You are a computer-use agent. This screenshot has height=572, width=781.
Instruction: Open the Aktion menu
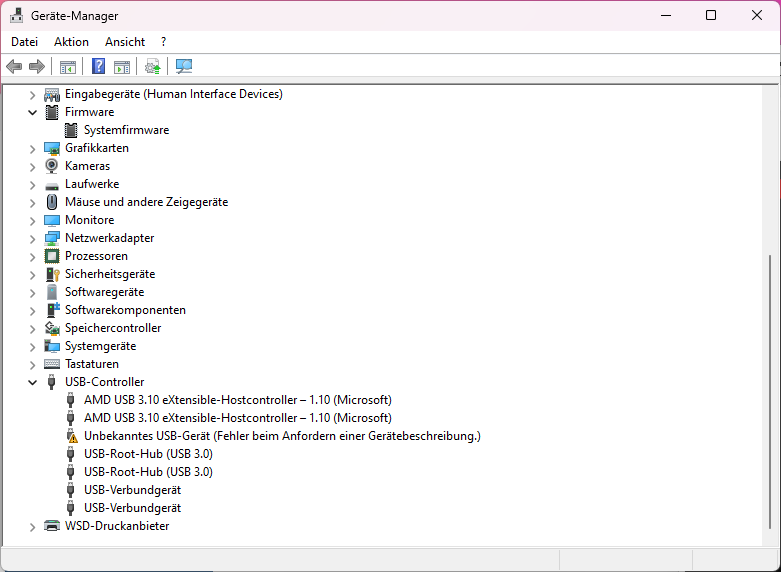point(71,42)
